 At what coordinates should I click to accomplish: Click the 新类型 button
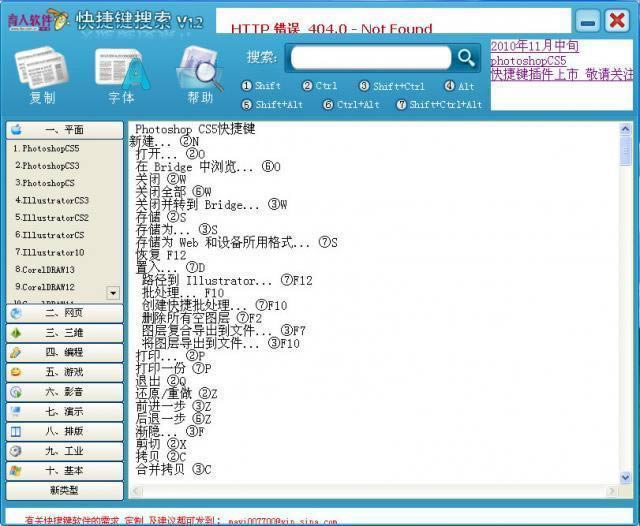click(64, 490)
